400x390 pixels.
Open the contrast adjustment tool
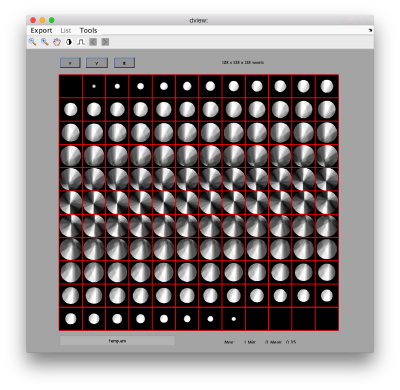click(69, 42)
